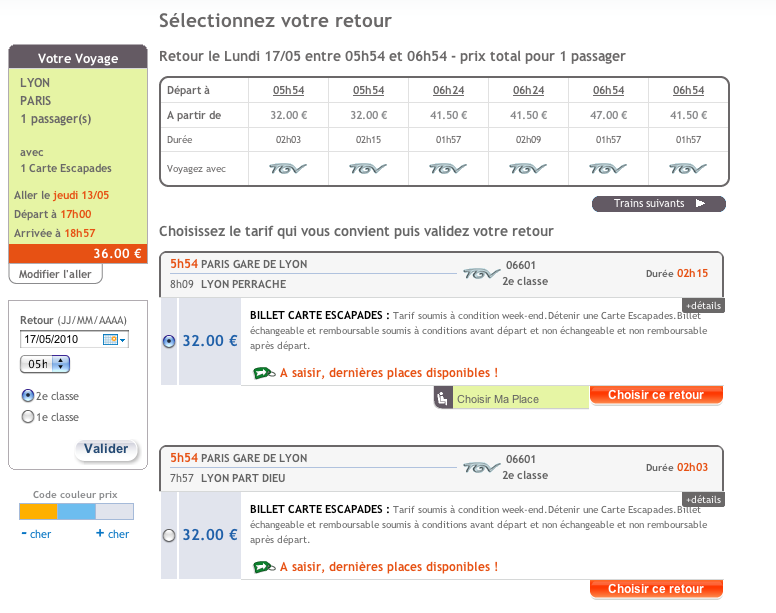Click the first 06h54 departure at 47.00 €
Image resolution: width=776 pixels, height=613 pixels.
609,90
